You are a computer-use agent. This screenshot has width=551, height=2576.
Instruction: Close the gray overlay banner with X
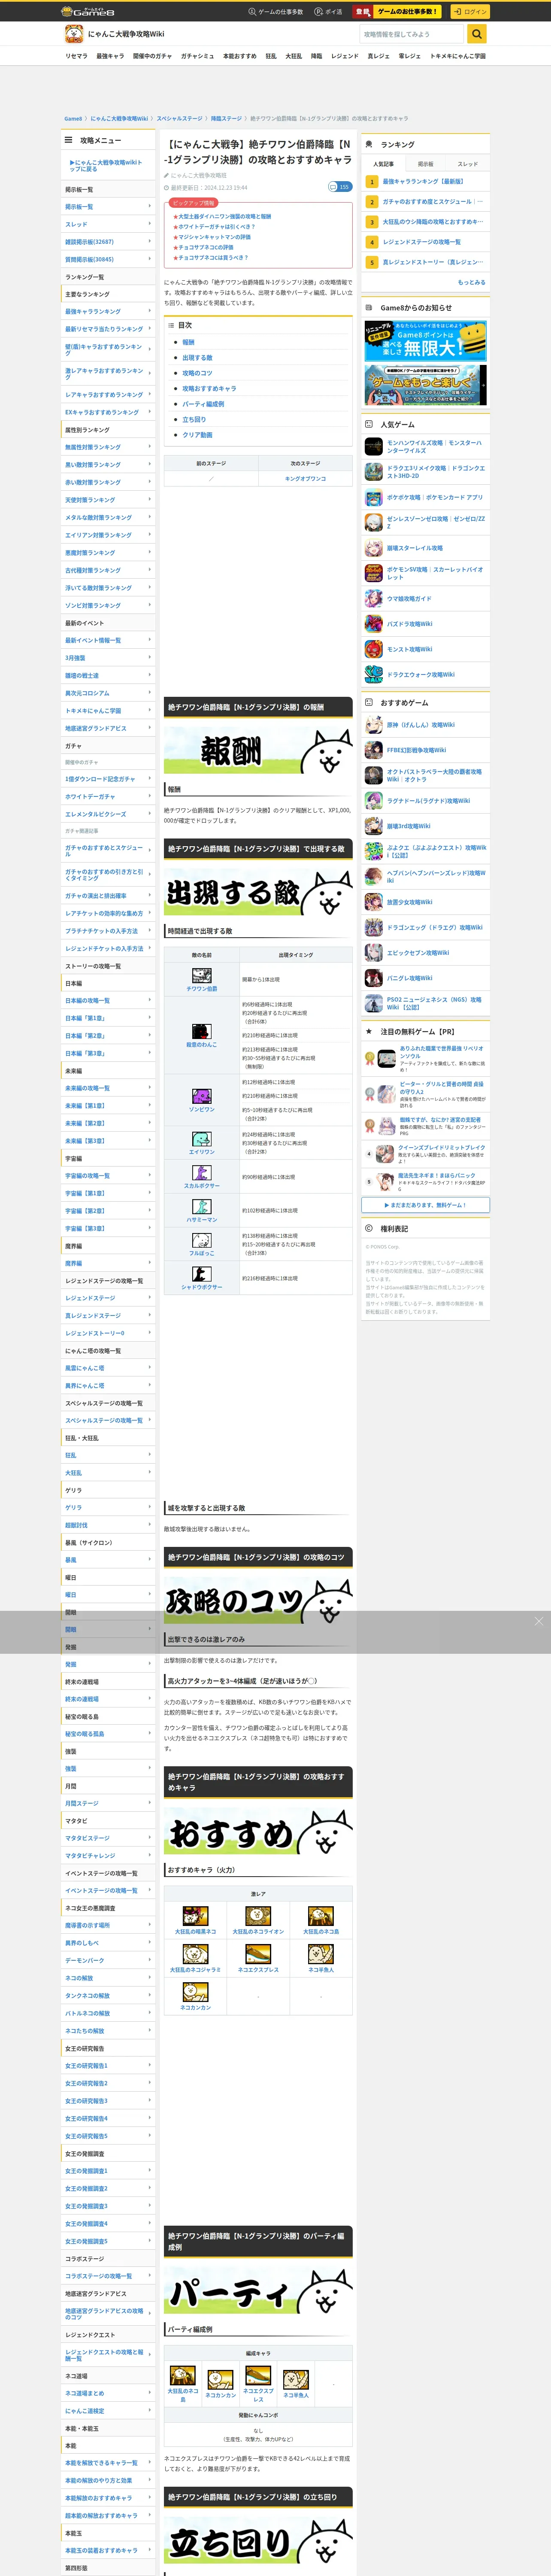point(539,1621)
